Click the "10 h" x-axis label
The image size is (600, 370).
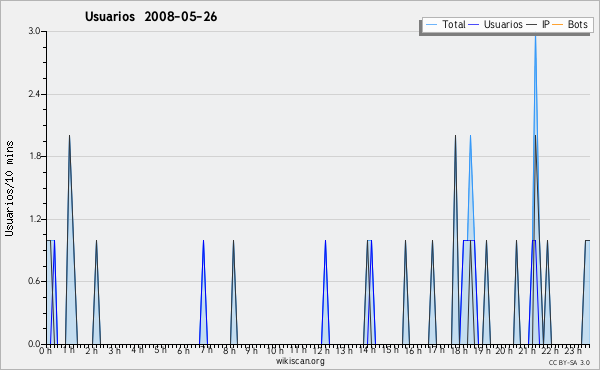[275, 351]
